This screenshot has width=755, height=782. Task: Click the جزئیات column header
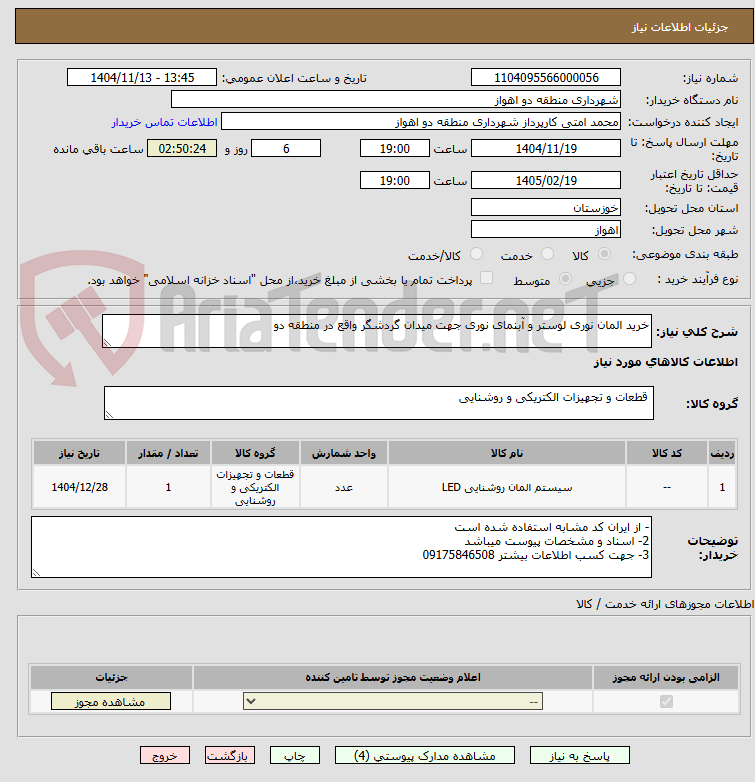(x=111, y=677)
